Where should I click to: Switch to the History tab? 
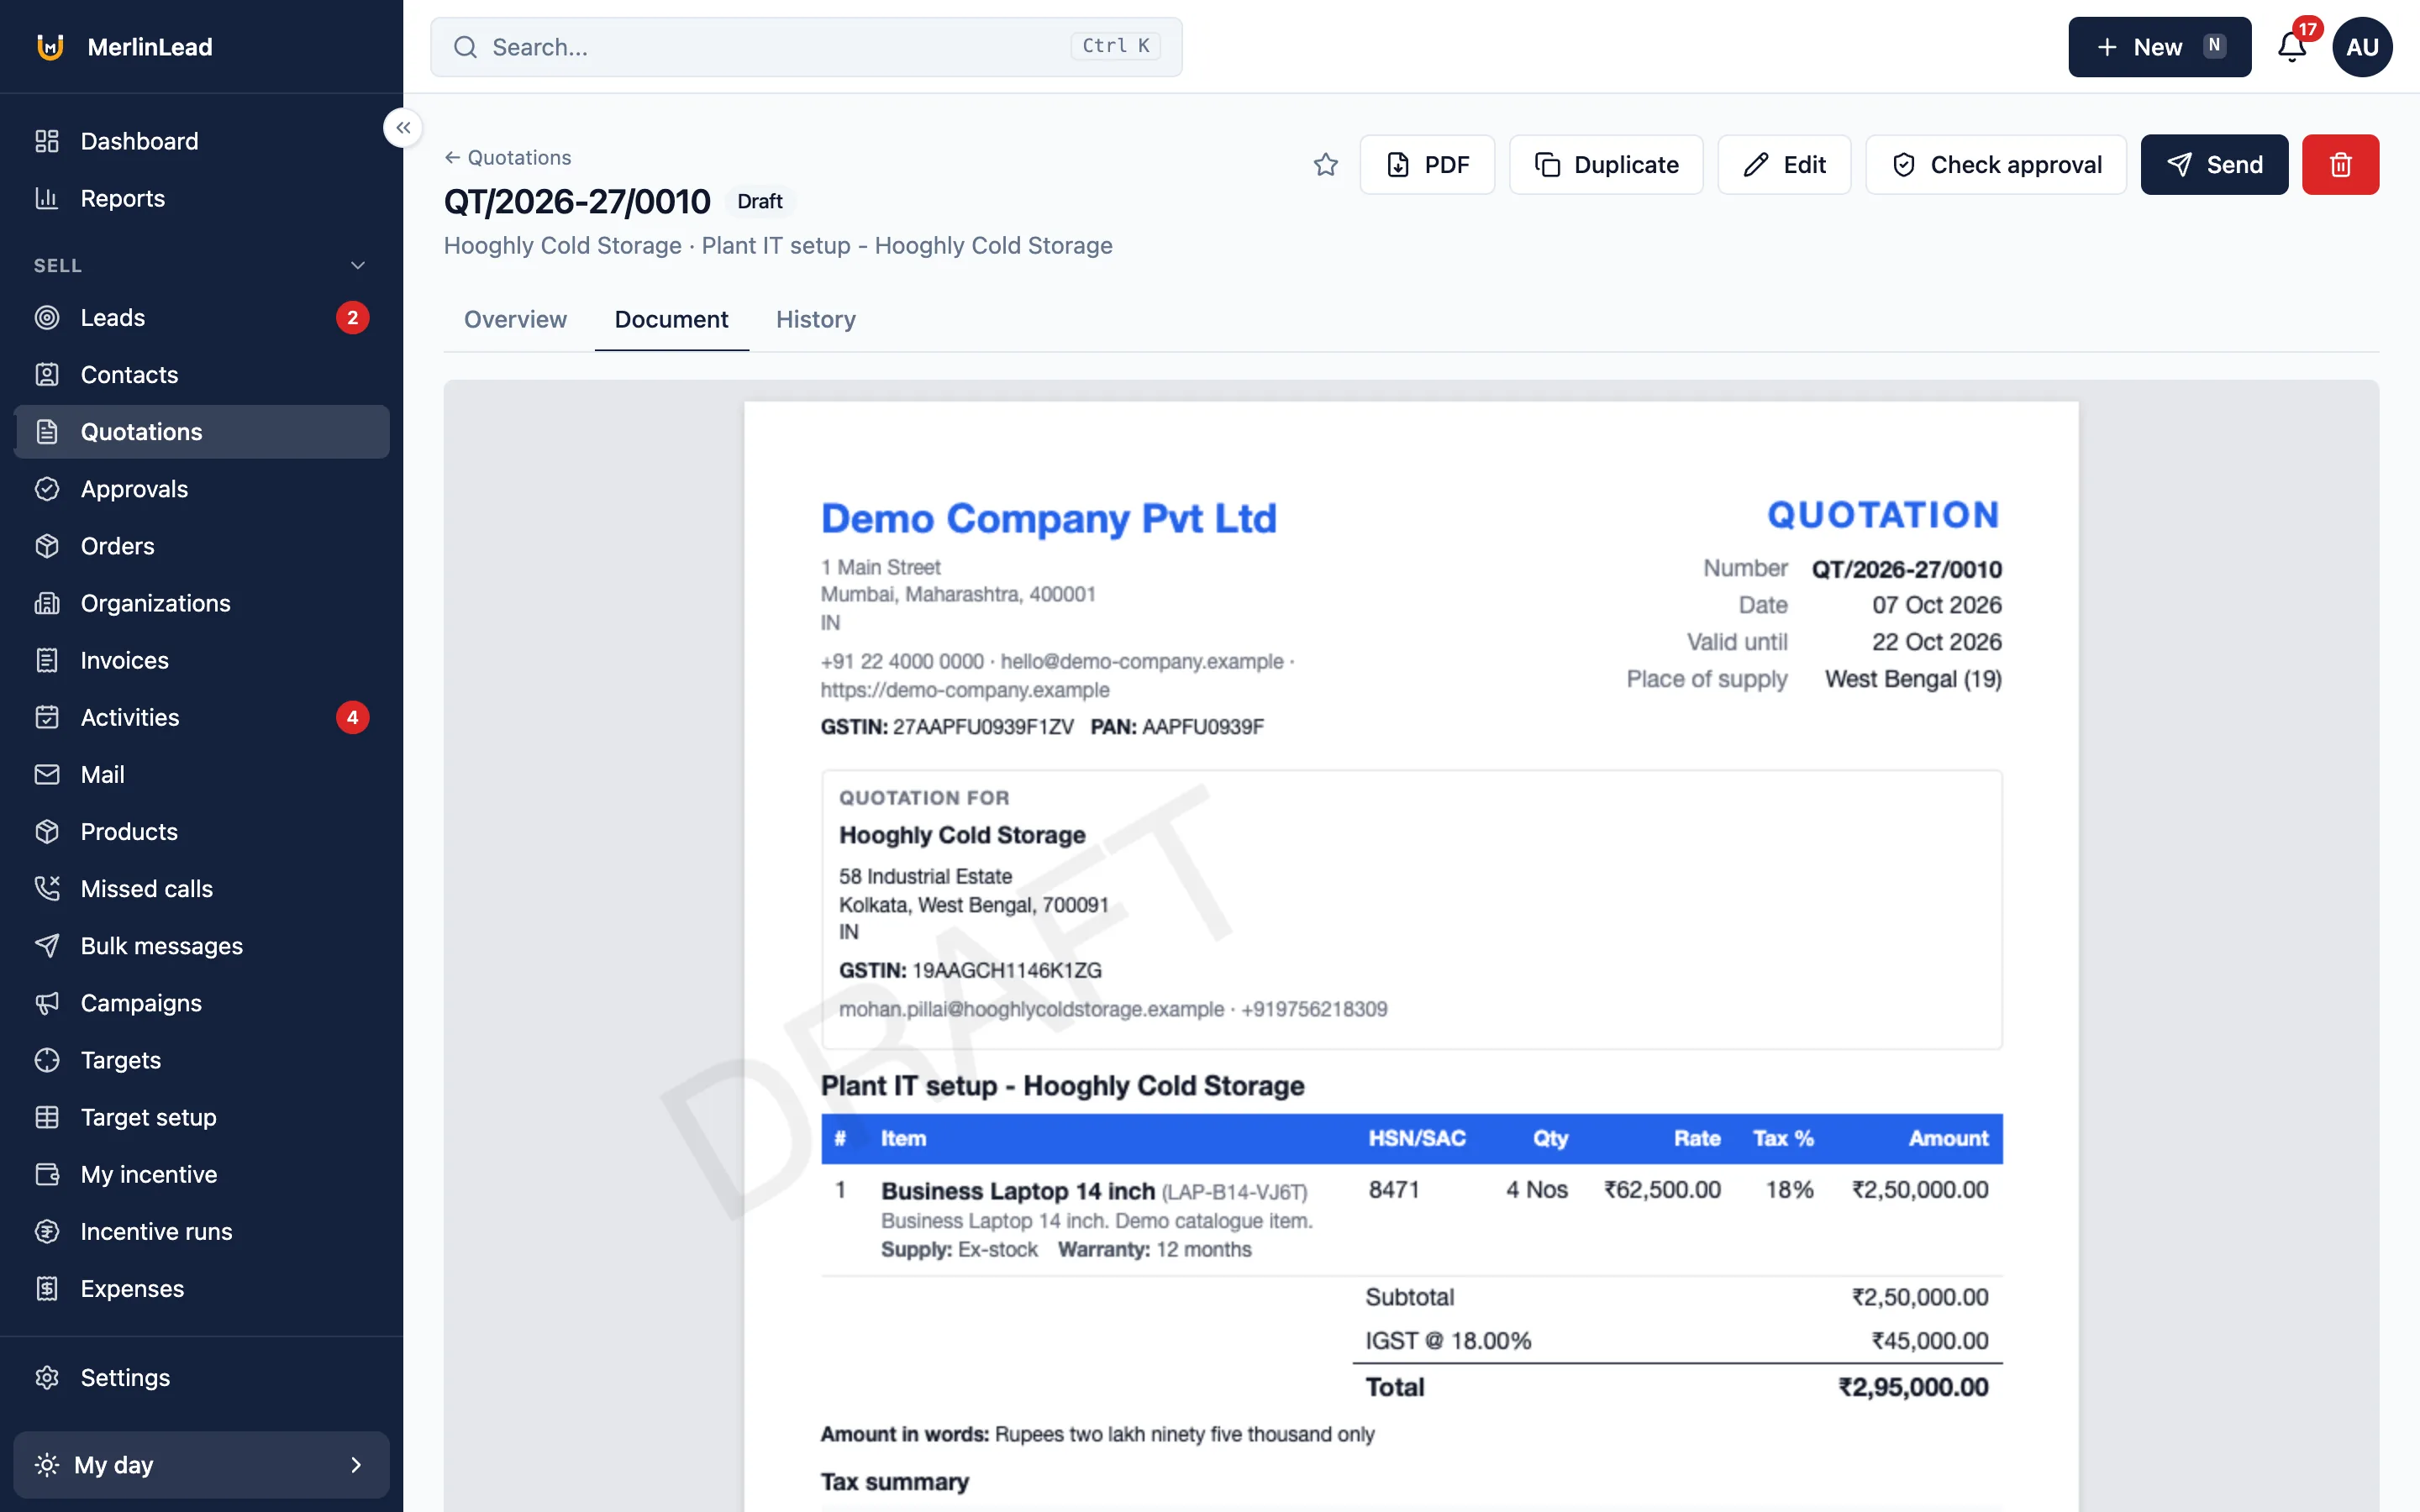[816, 319]
